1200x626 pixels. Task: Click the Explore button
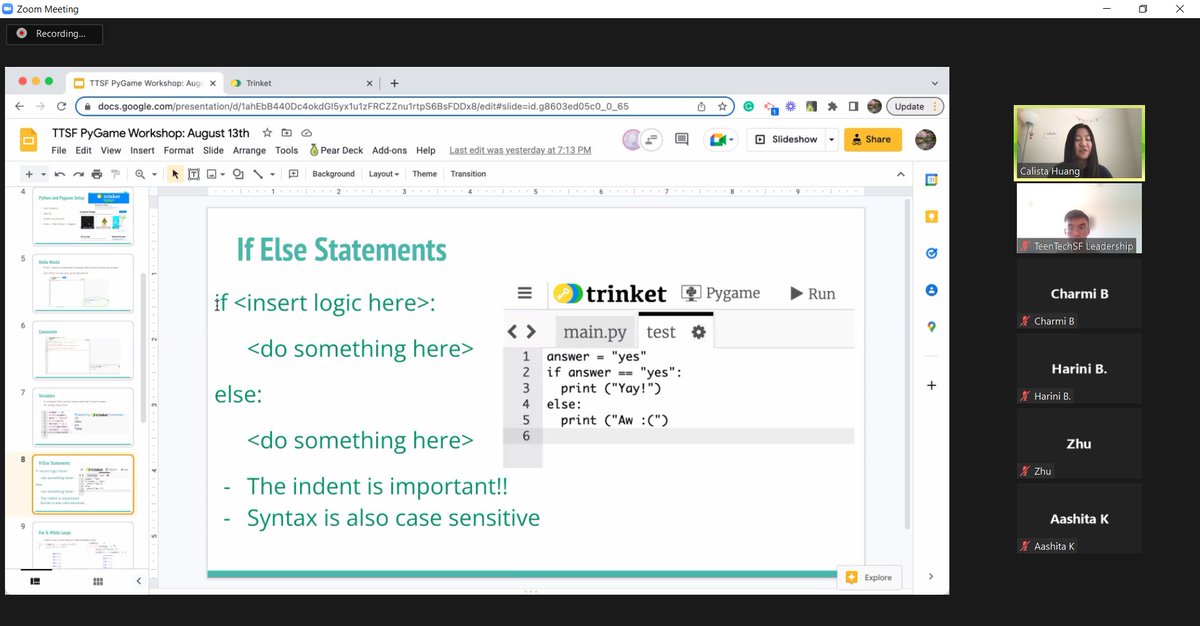coord(868,577)
